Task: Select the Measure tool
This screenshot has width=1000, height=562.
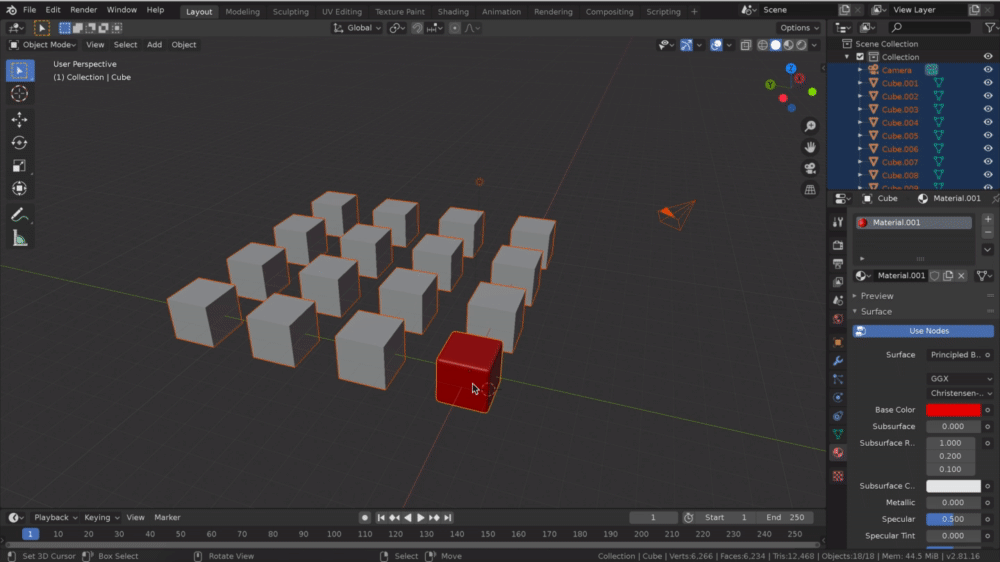Action: [19, 239]
